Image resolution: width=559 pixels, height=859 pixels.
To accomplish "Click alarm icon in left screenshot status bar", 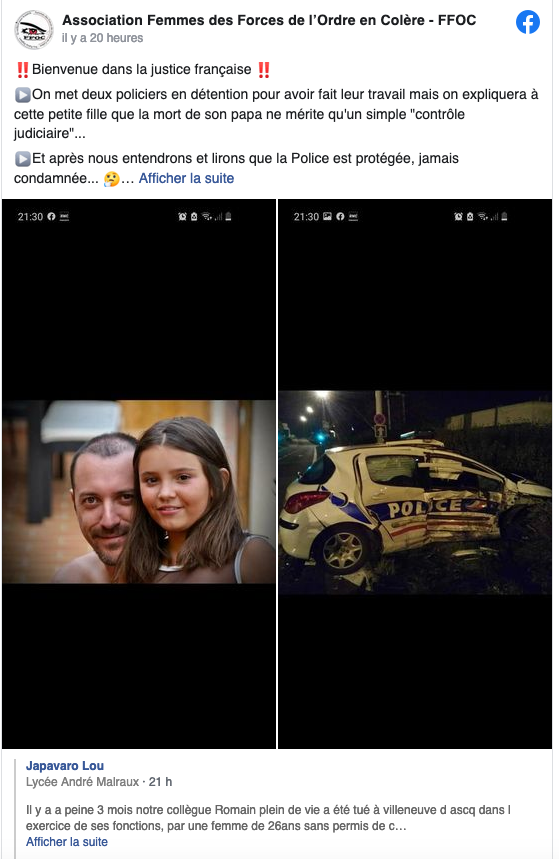I will (182, 217).
